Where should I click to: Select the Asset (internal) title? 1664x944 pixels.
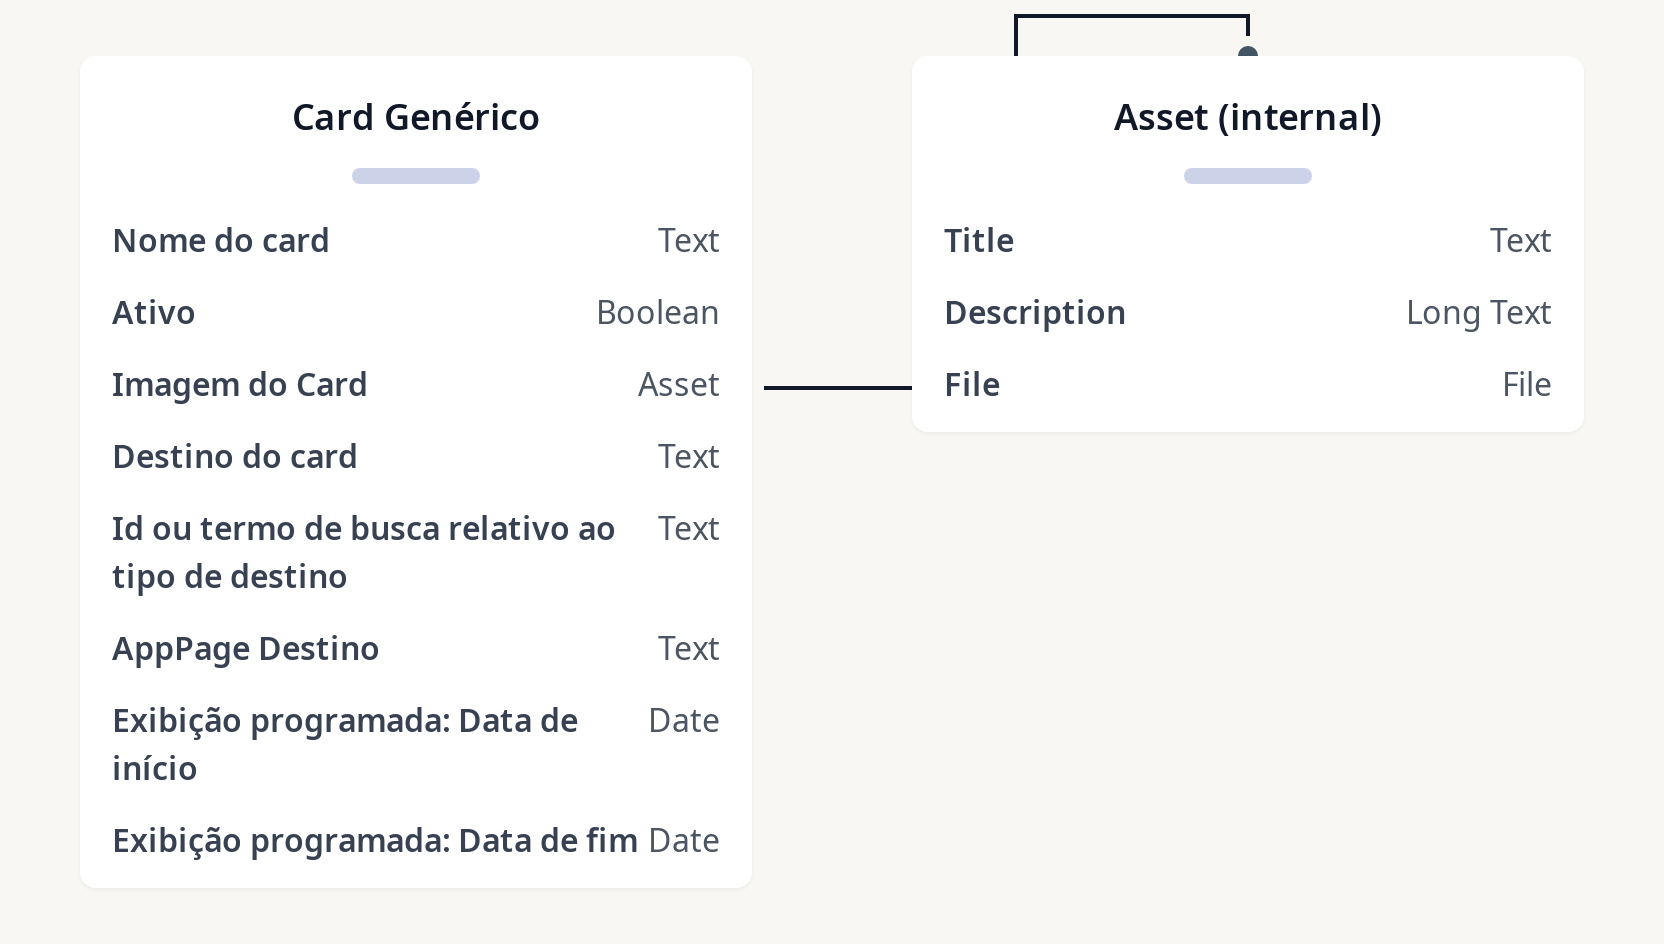(x=1247, y=117)
